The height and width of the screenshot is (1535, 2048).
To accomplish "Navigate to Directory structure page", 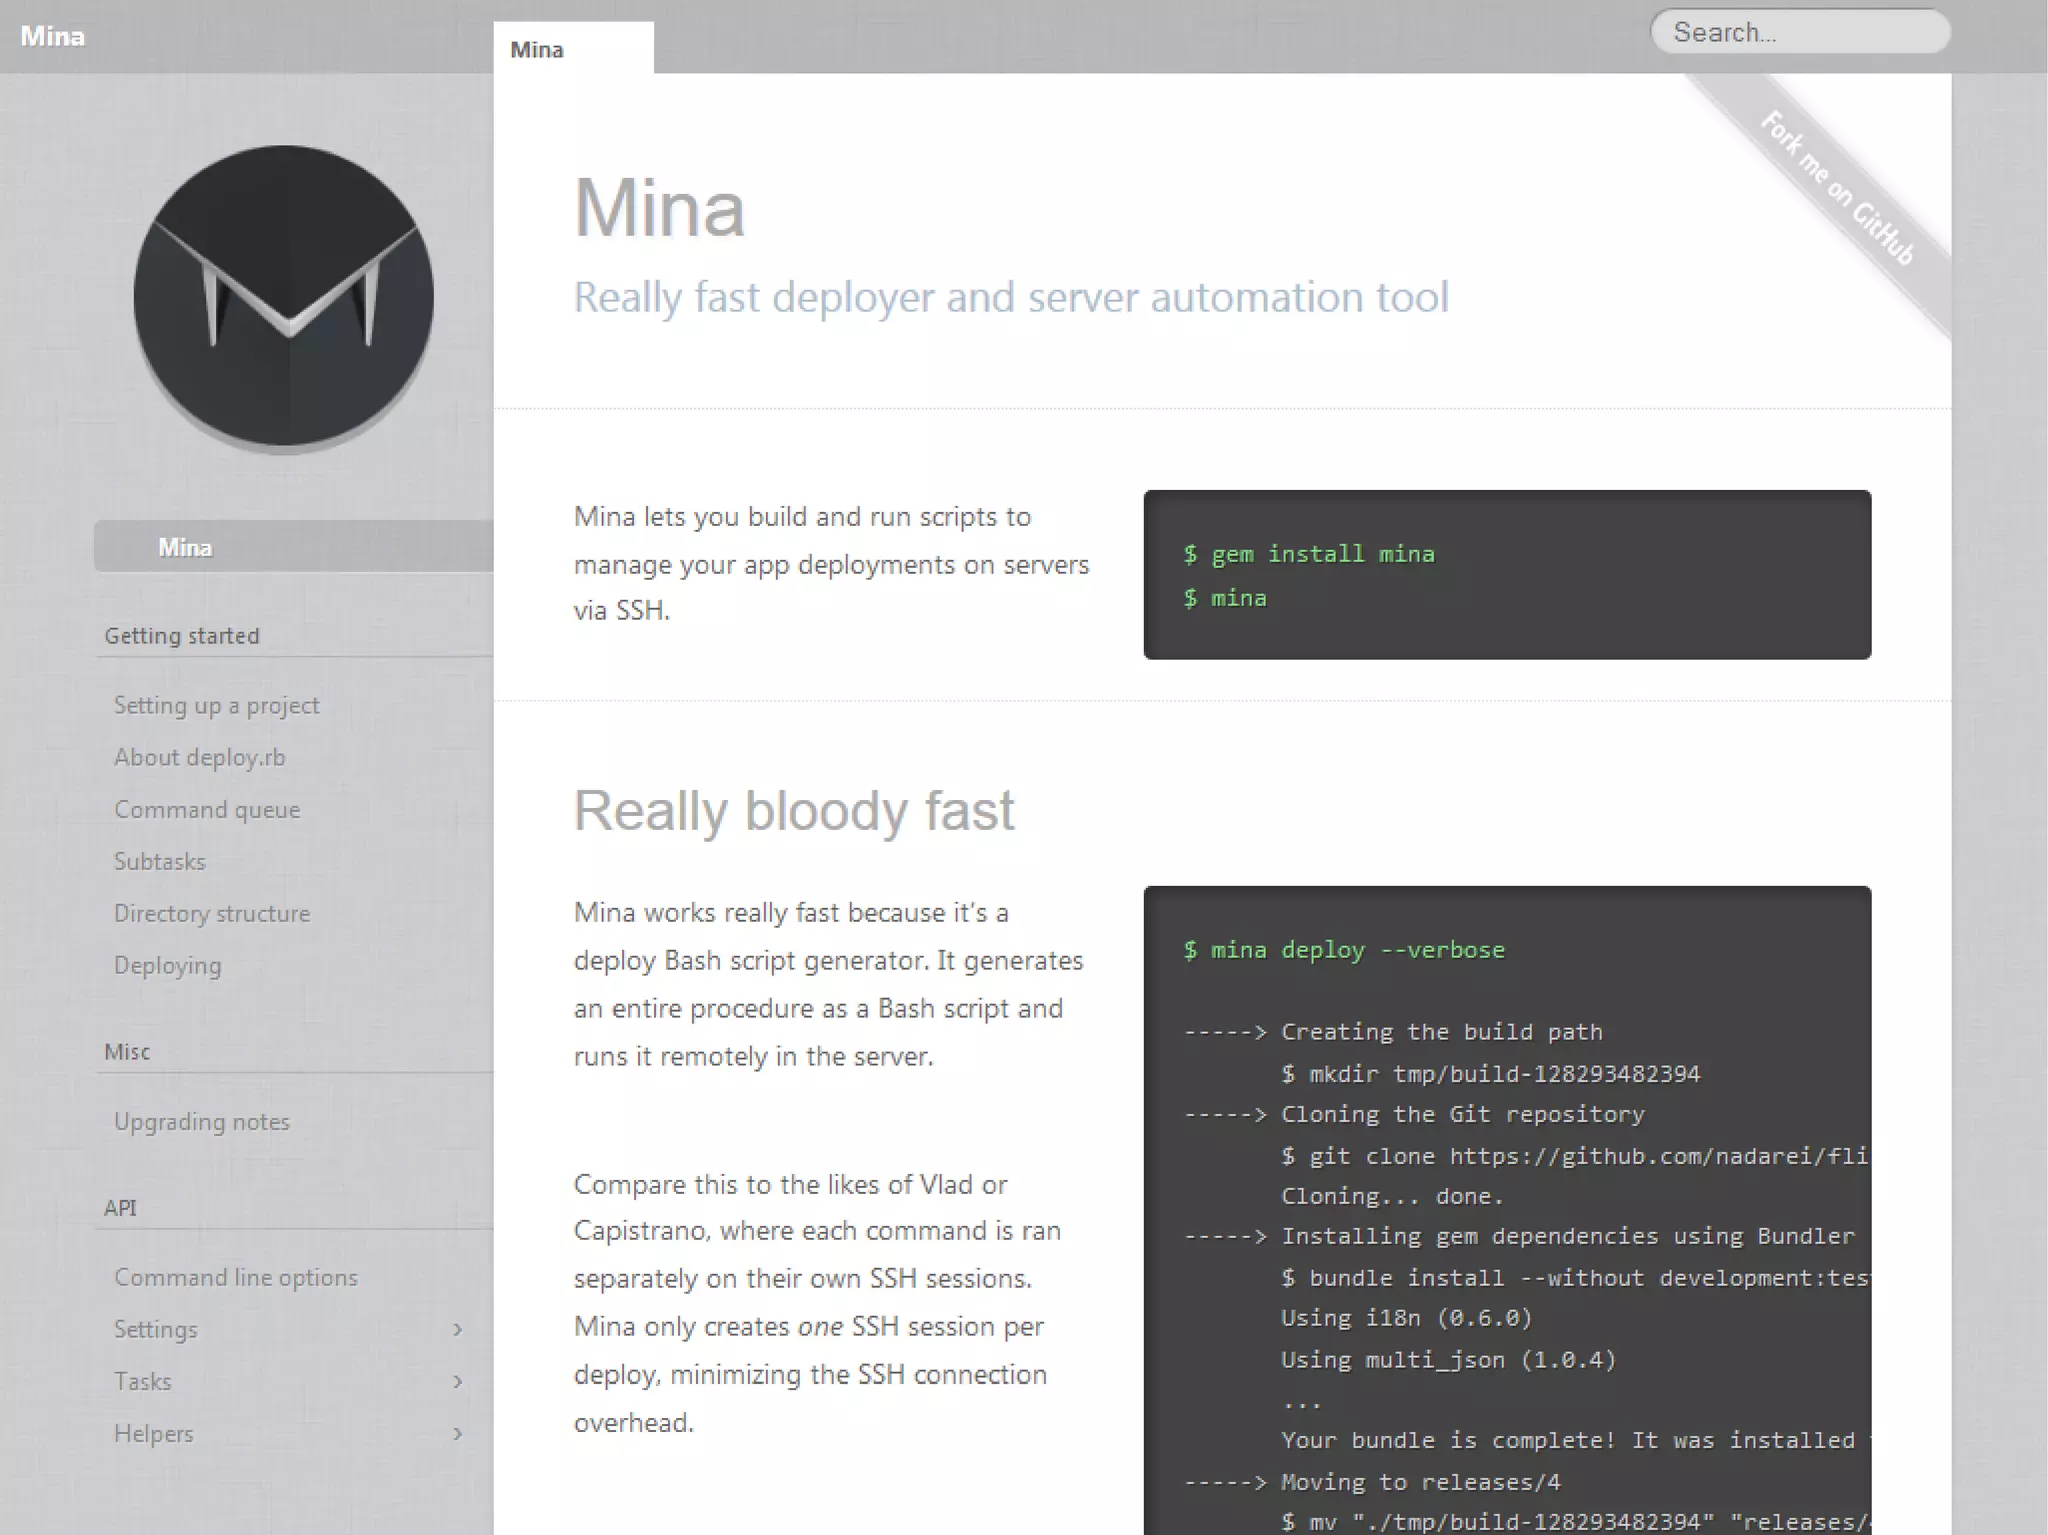I will (x=212, y=914).
